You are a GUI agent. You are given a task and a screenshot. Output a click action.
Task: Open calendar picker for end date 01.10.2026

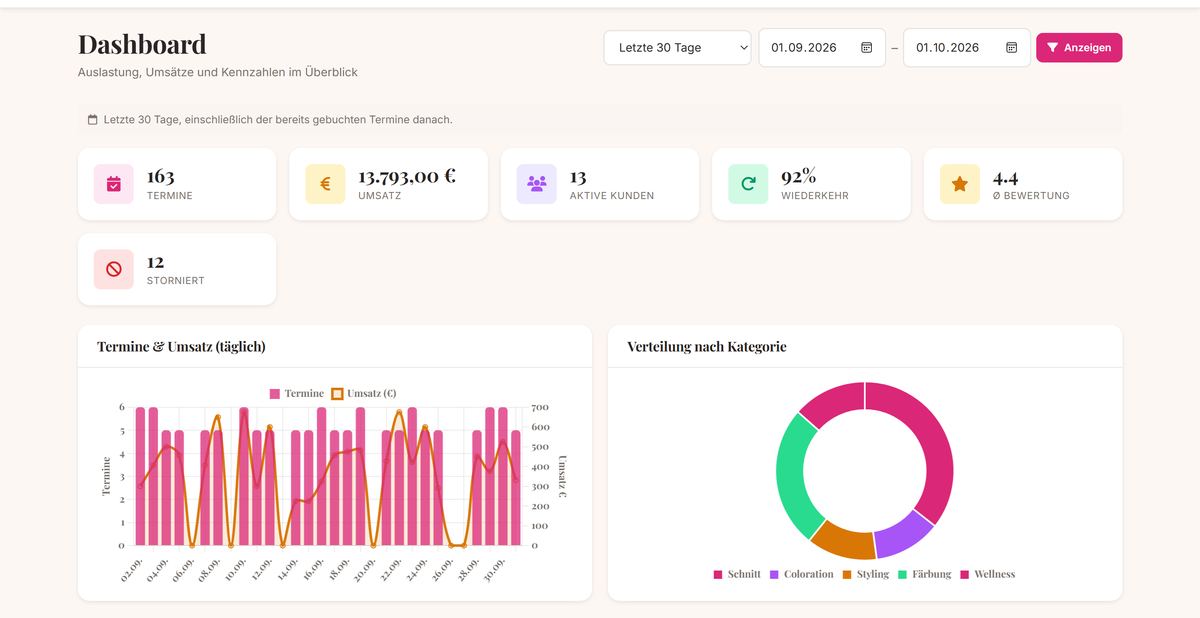[x=1011, y=47]
